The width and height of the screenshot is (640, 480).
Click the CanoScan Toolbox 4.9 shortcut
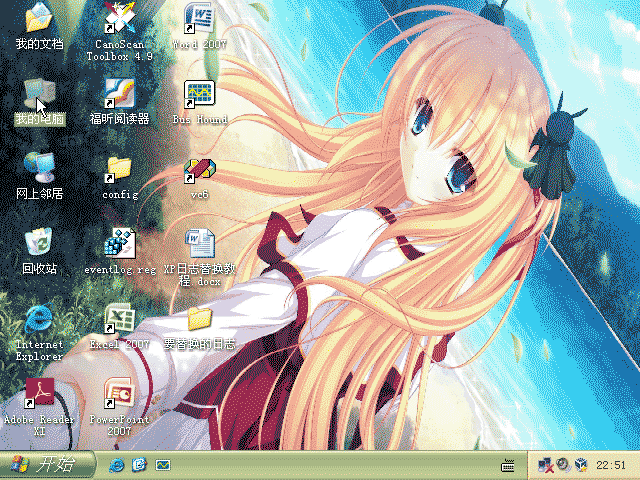119,19
